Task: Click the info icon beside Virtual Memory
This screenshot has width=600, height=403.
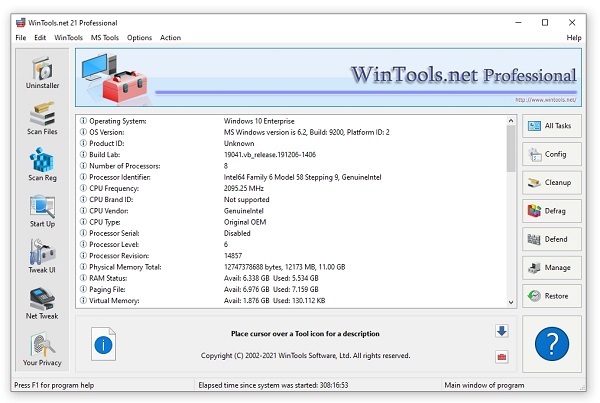Action: [83, 300]
